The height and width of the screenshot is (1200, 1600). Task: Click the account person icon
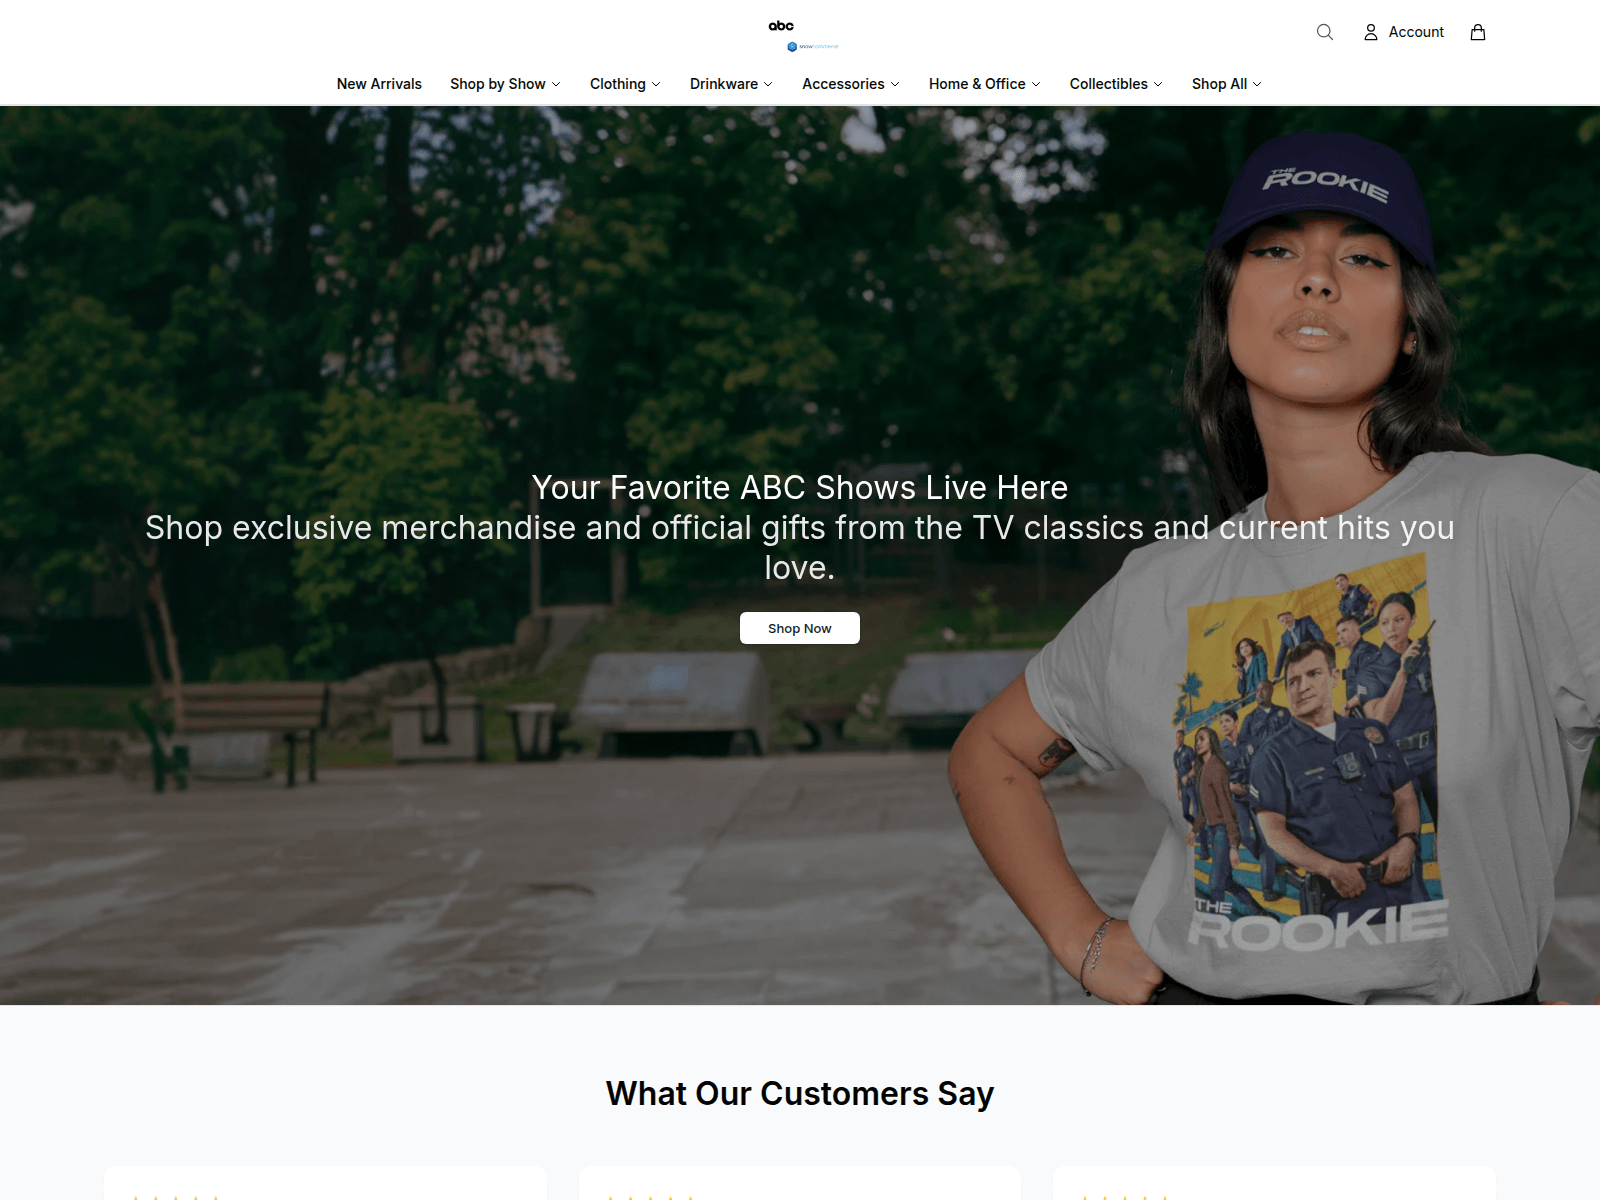[1371, 32]
